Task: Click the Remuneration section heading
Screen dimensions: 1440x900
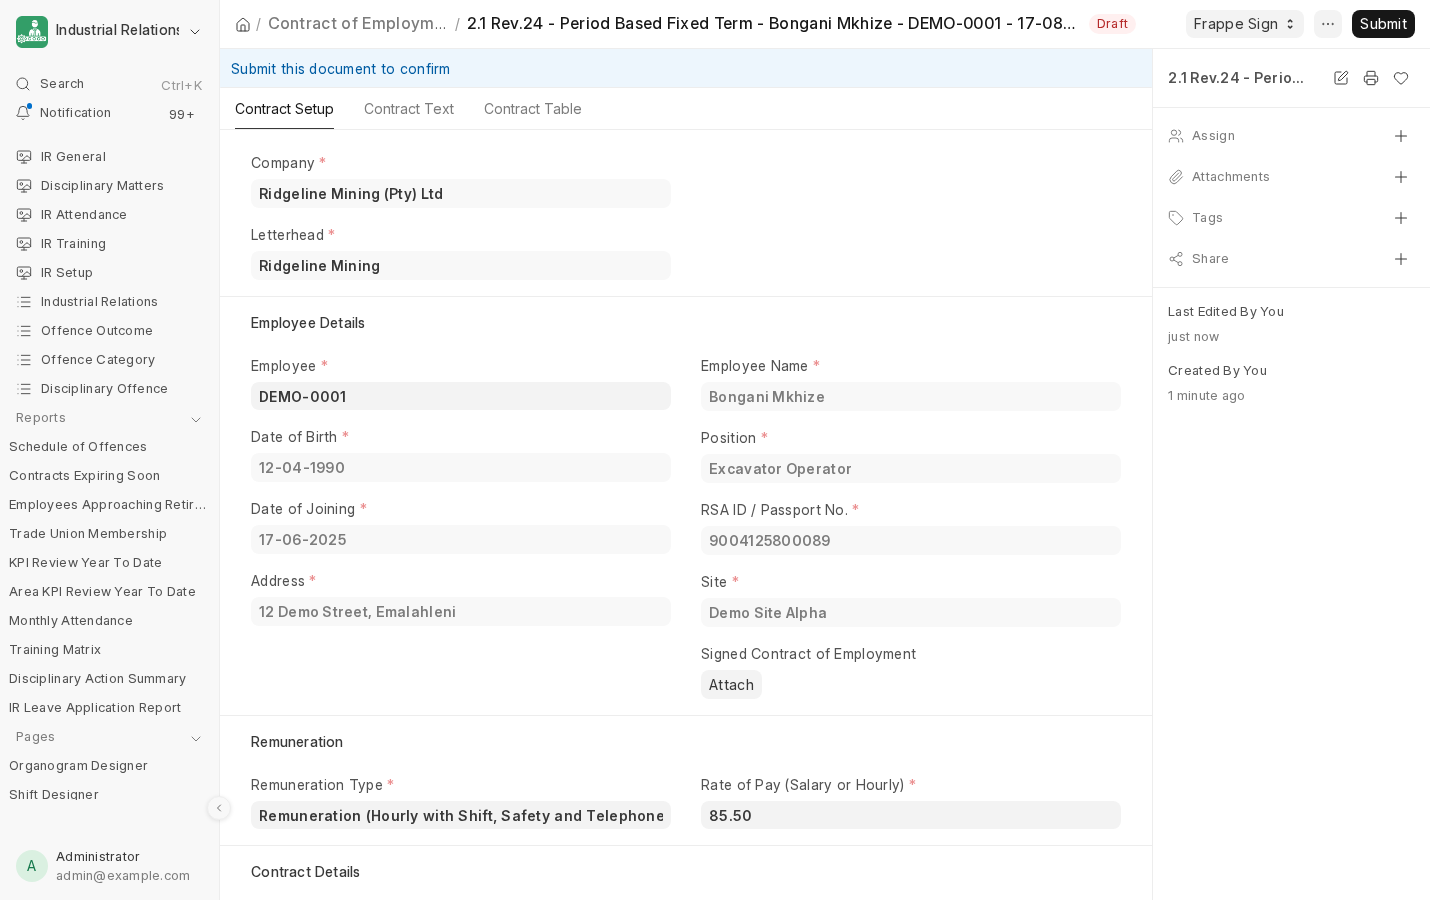Action: [x=297, y=742]
